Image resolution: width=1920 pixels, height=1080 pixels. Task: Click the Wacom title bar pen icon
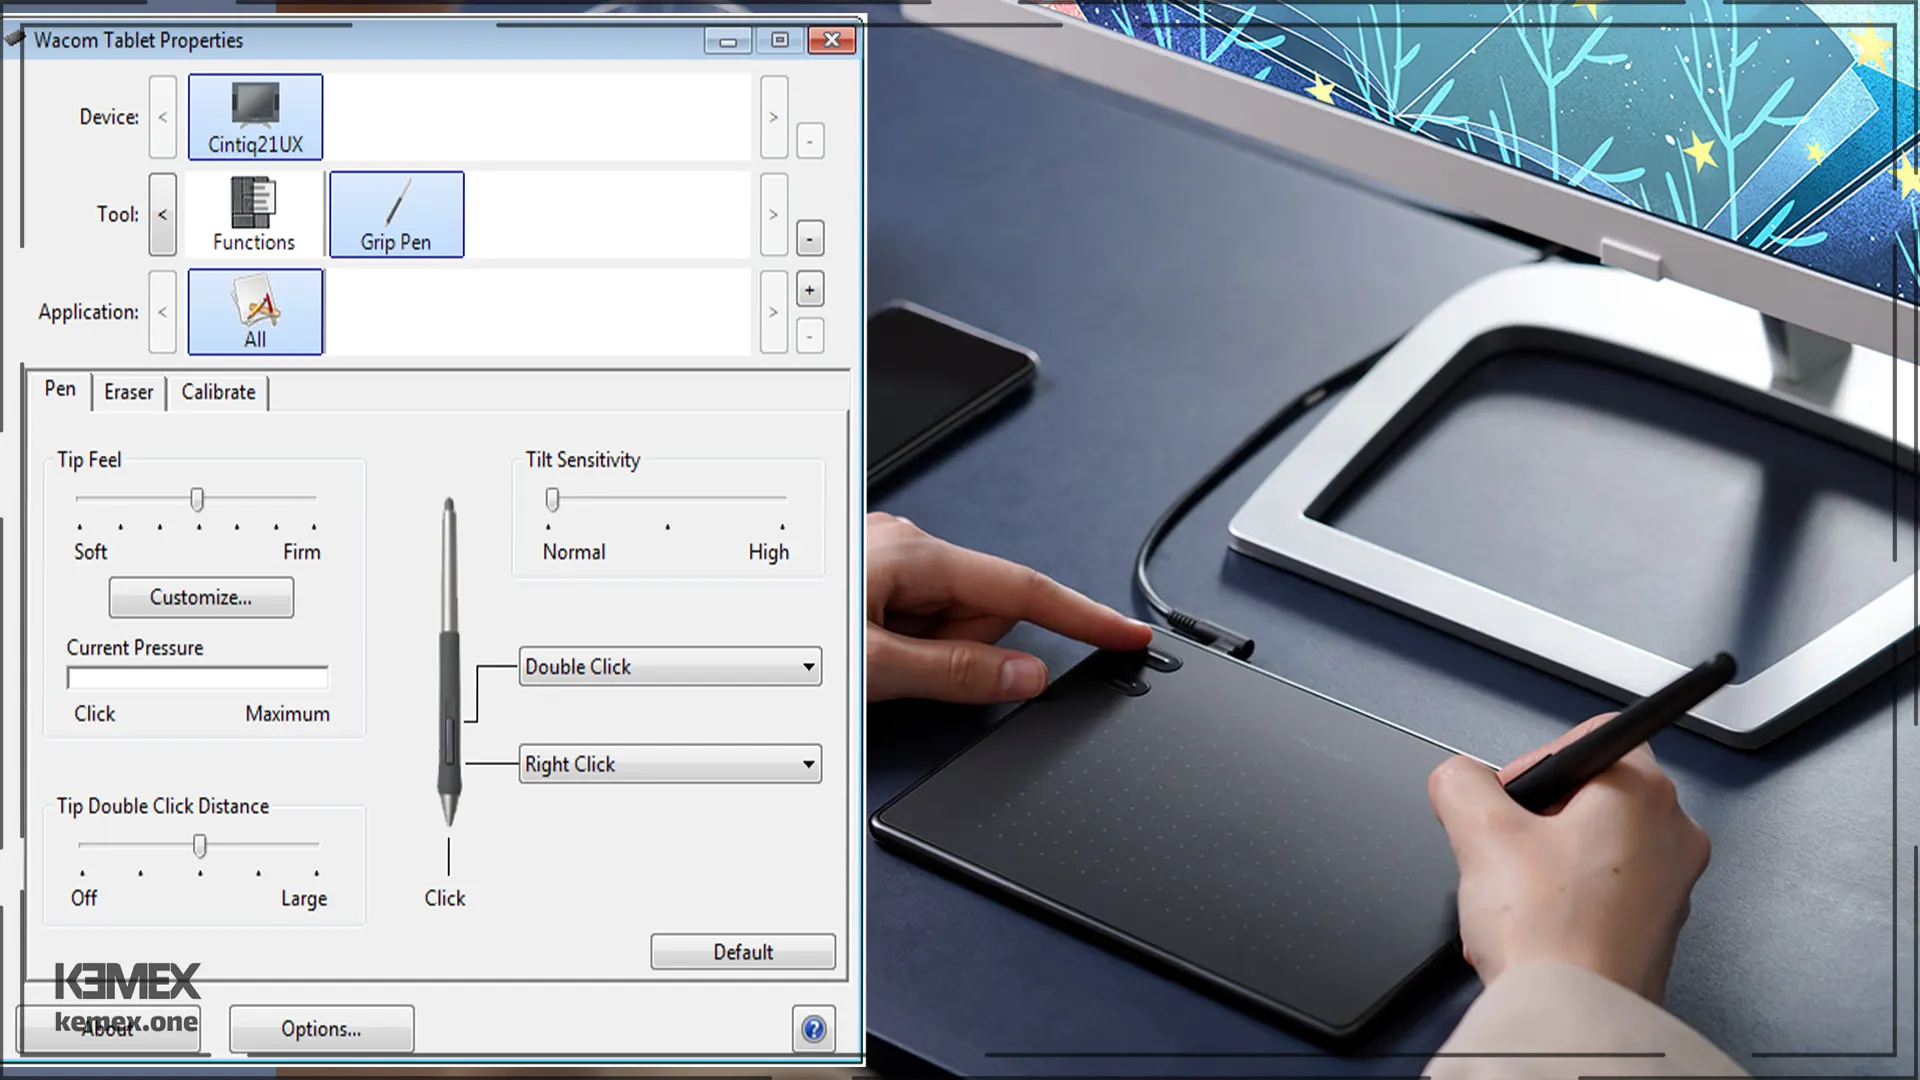click(x=14, y=39)
